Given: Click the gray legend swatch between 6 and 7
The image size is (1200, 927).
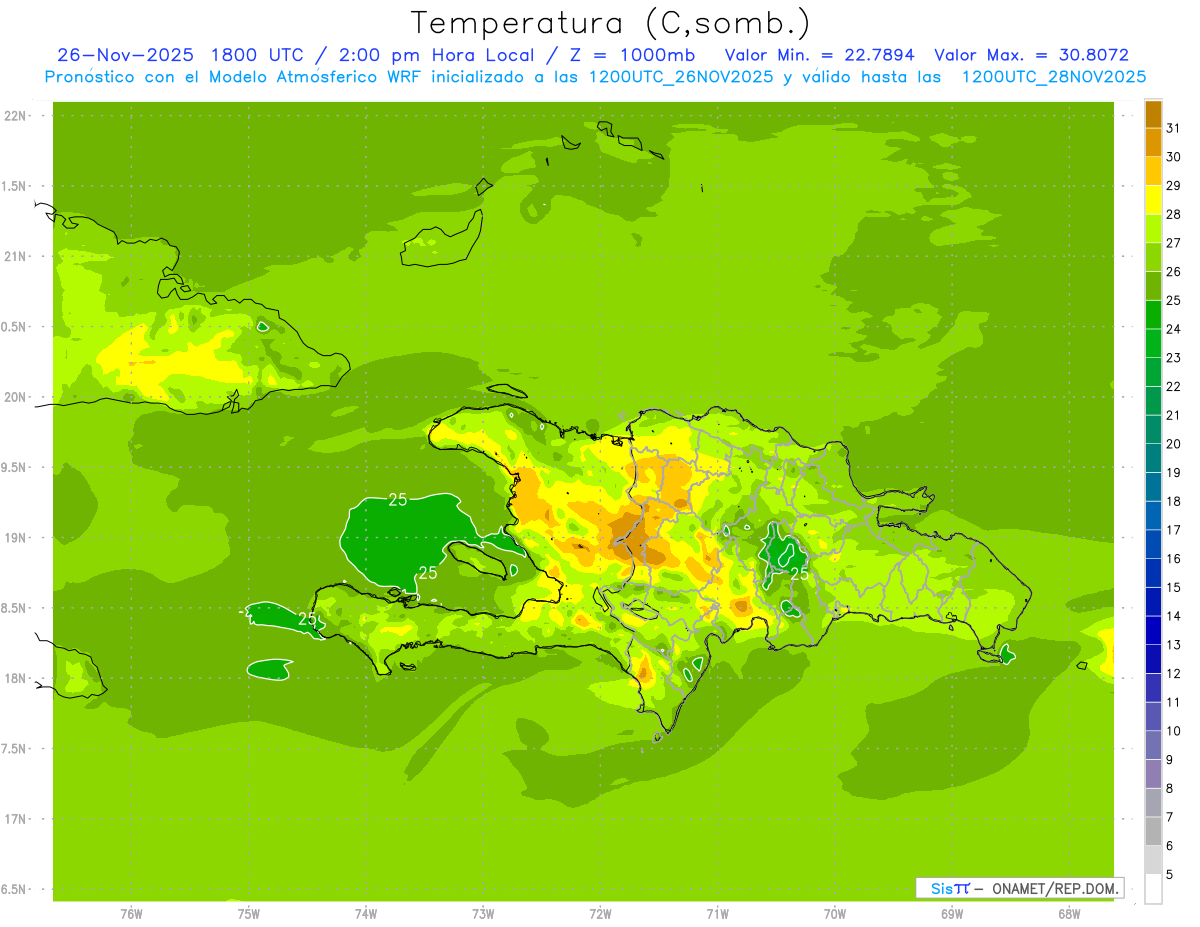Looking at the screenshot, I should point(1153,831).
